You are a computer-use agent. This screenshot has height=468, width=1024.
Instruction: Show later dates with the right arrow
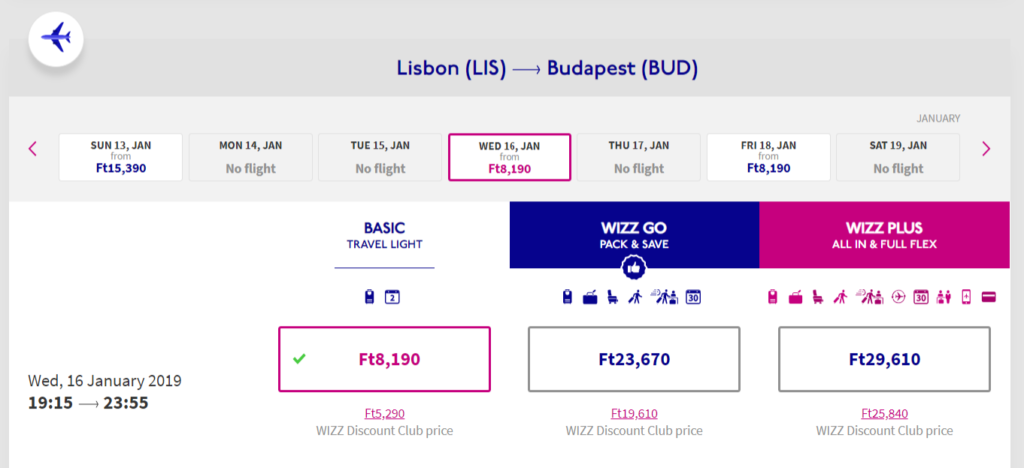point(986,149)
